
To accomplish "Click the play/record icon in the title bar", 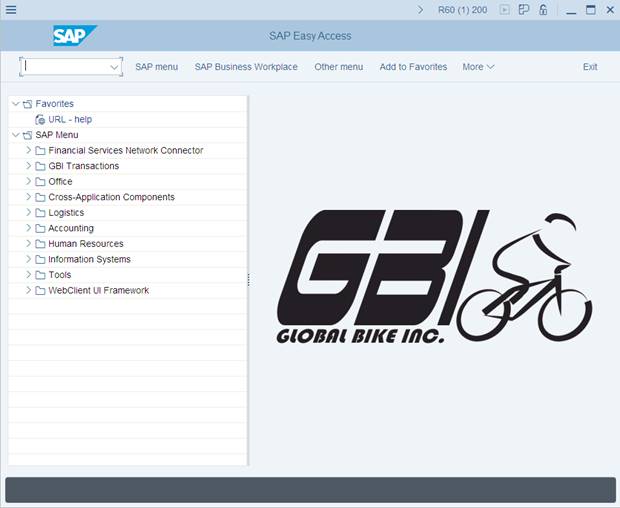I will [505, 10].
